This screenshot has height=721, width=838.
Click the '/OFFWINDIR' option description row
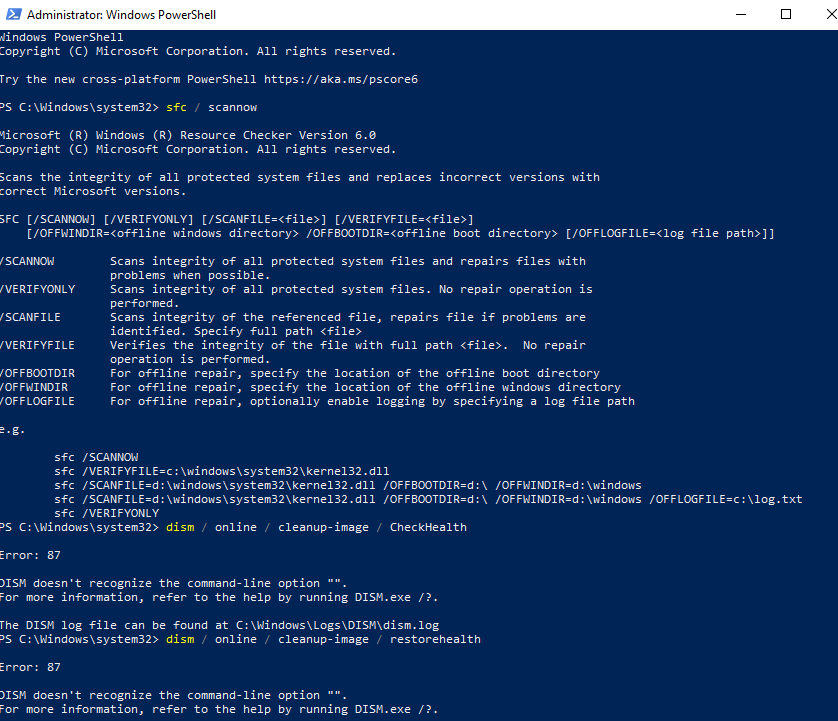pos(311,387)
